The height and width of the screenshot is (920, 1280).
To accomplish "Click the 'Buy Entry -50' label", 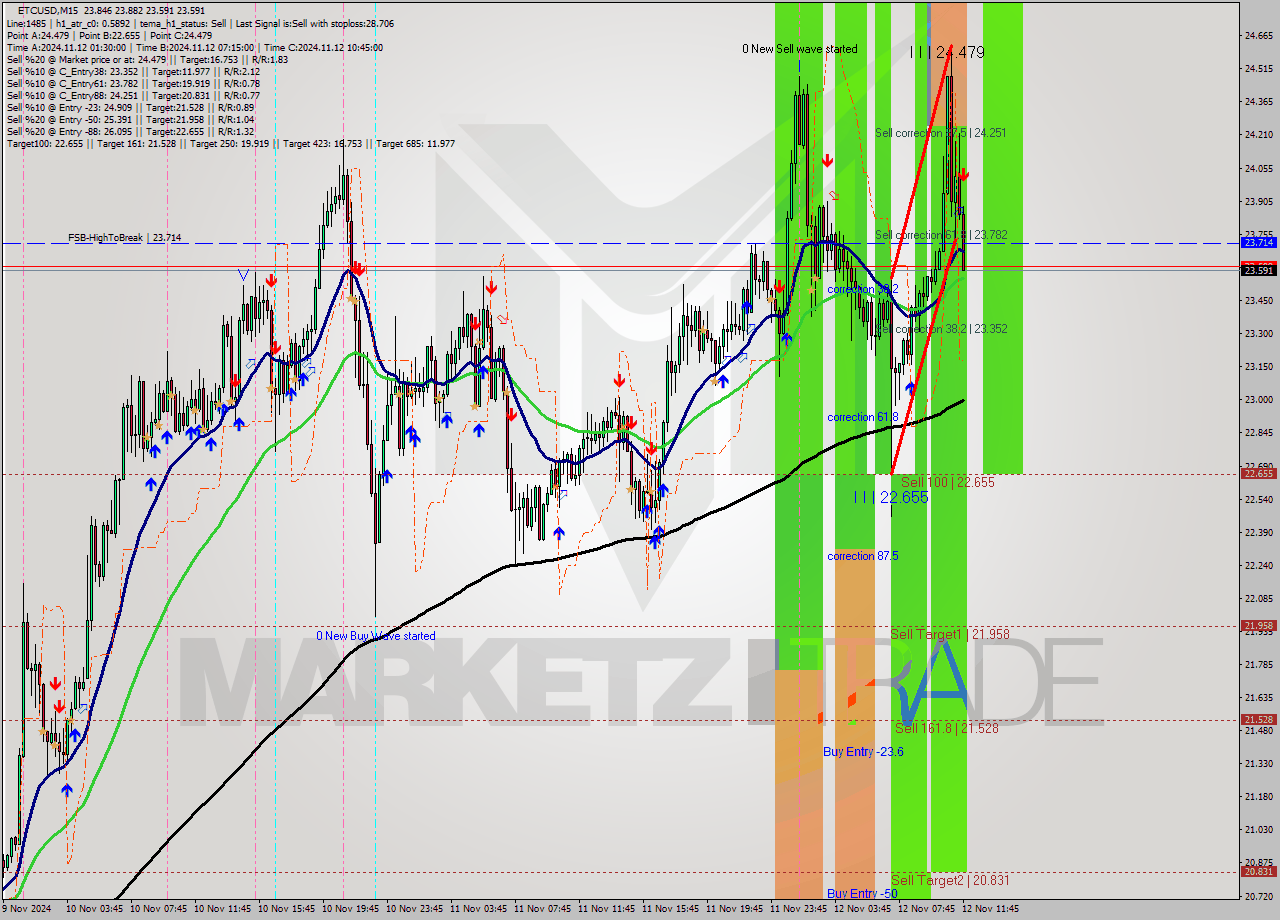I will pyautogui.click(x=862, y=894).
